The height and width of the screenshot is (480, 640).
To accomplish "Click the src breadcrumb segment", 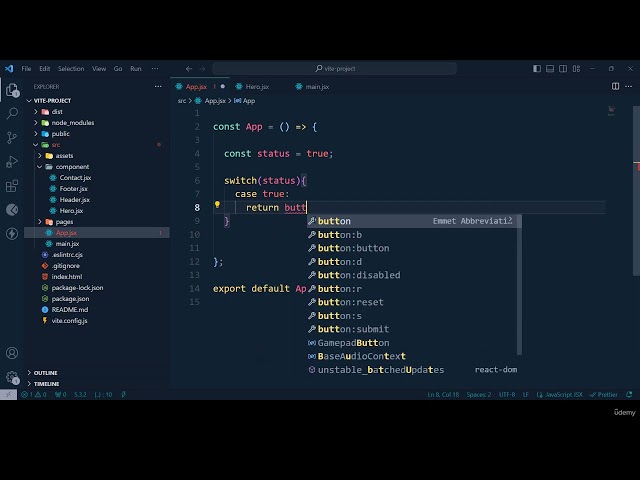I will tap(182, 101).
